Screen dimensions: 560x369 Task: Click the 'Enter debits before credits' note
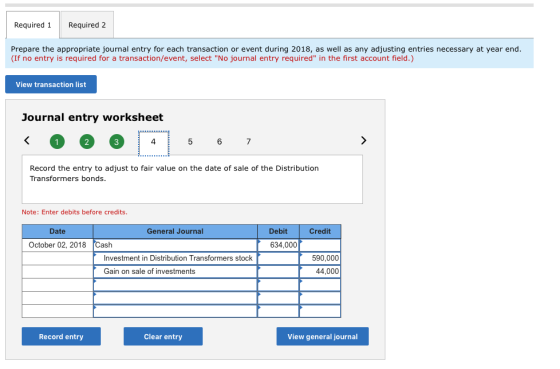click(74, 212)
